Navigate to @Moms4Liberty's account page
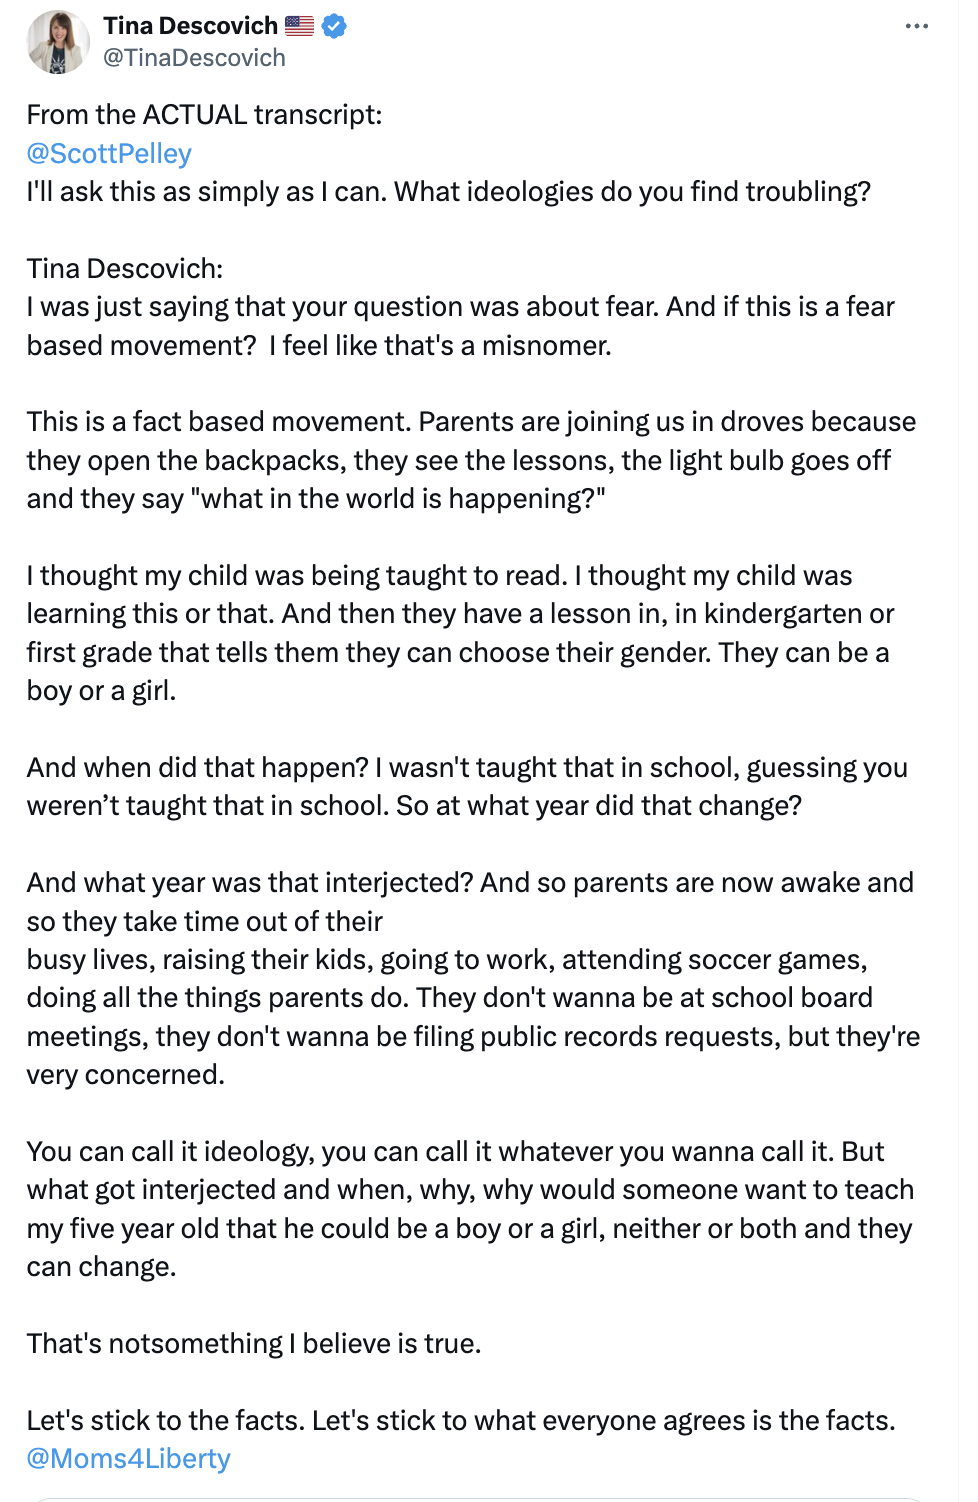This screenshot has height=1502, width=978. (x=128, y=1459)
